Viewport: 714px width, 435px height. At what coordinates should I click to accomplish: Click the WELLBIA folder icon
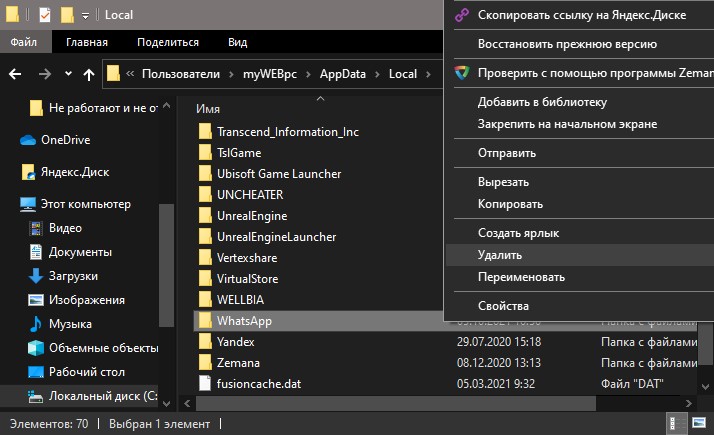point(205,299)
